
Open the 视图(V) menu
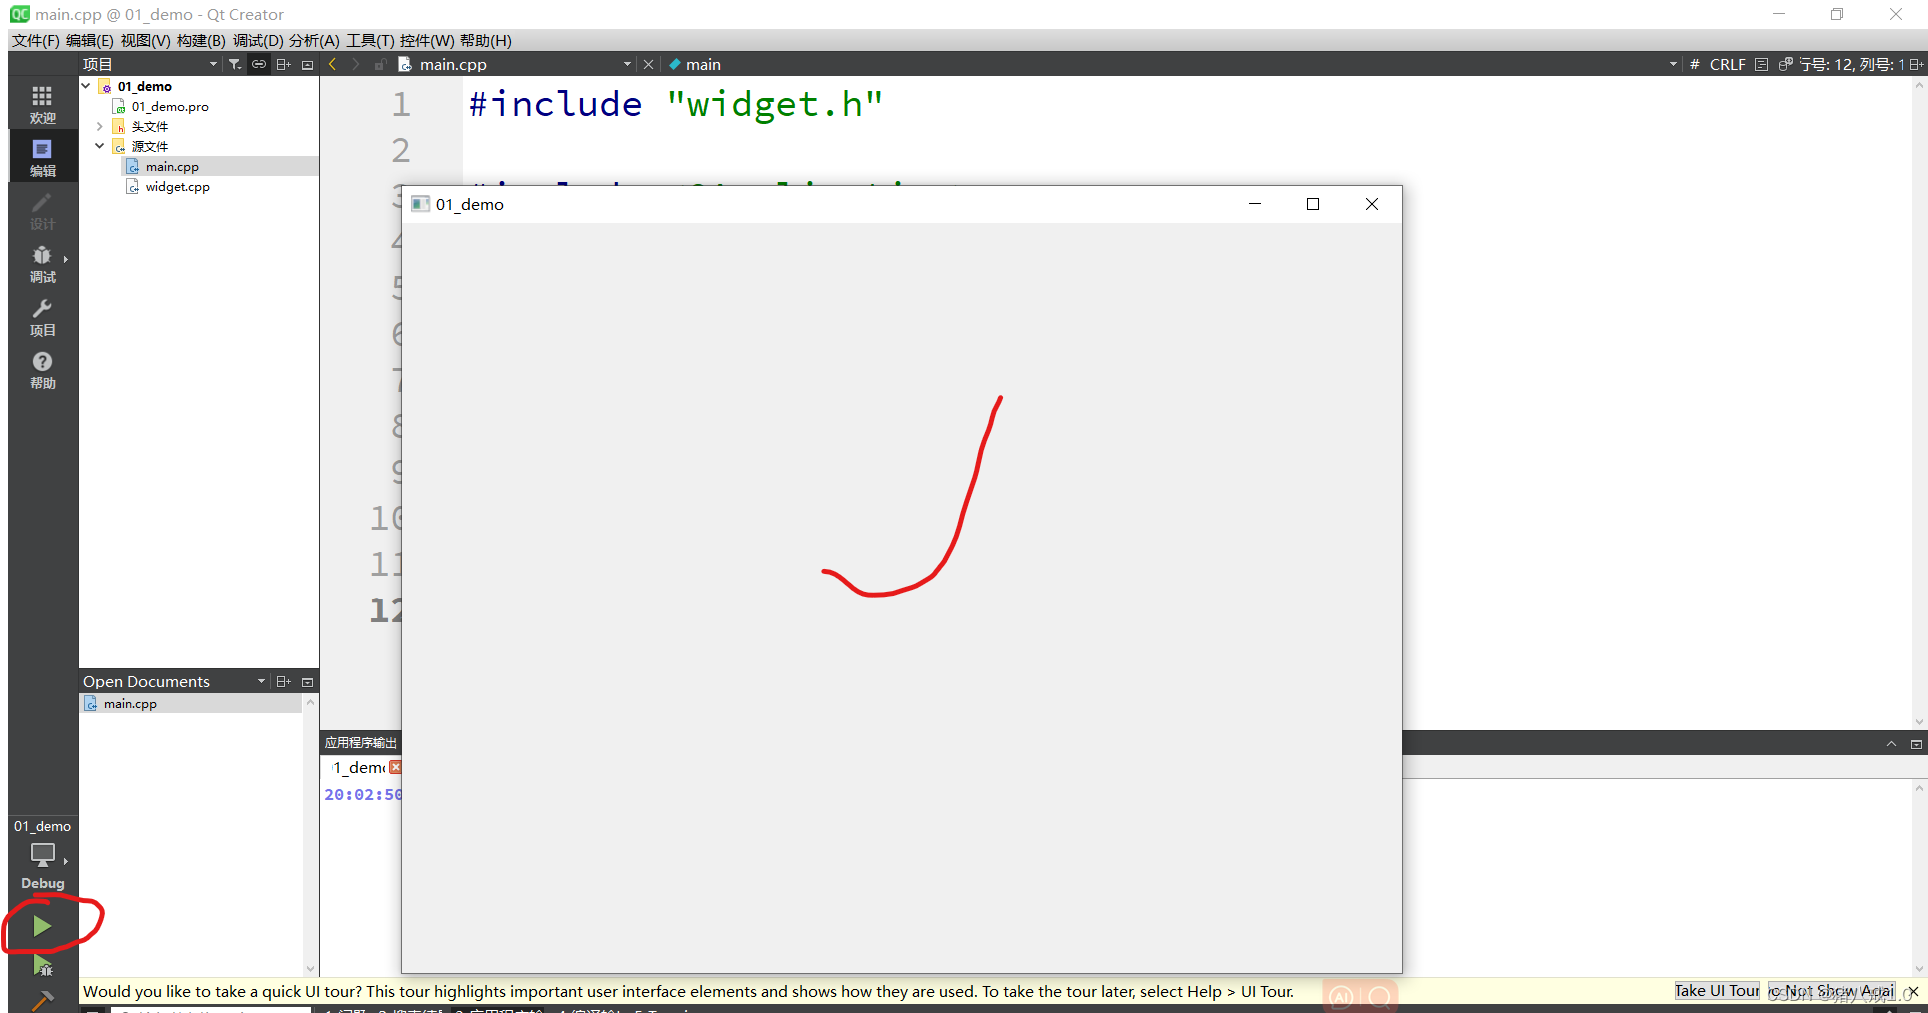pyautogui.click(x=145, y=40)
